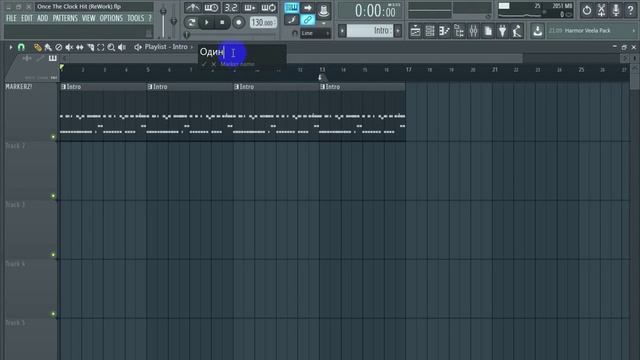Open the Browser icon
This screenshot has width=640, height=360.
459,31
